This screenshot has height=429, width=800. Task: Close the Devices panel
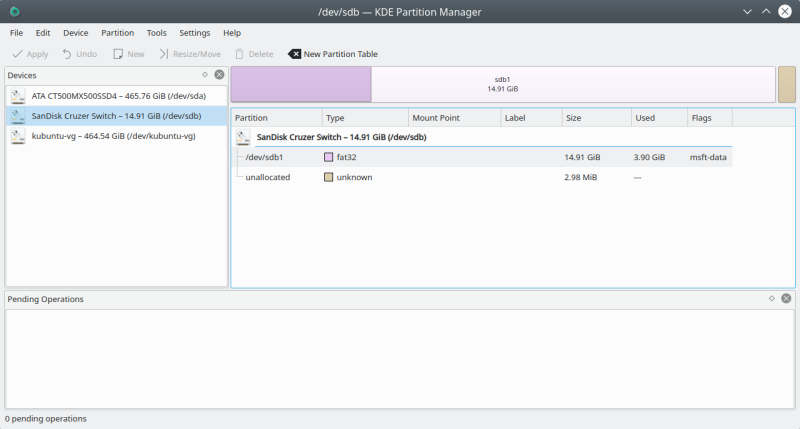pos(219,75)
